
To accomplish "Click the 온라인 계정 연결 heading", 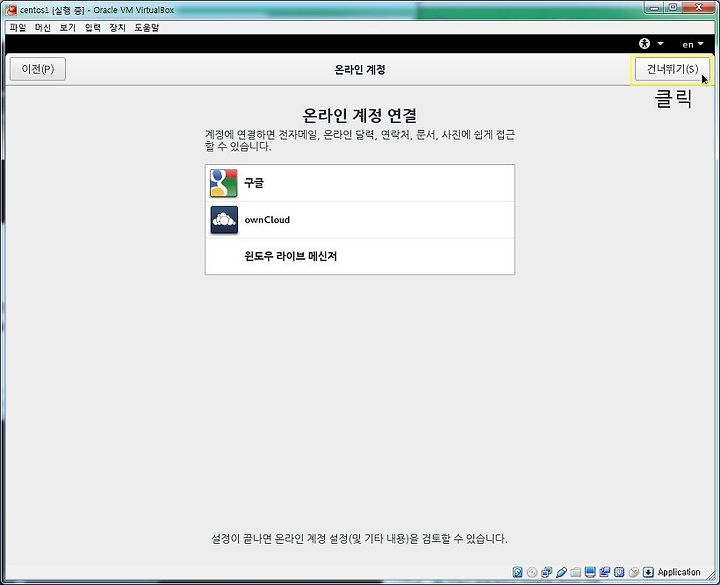I will [360, 115].
